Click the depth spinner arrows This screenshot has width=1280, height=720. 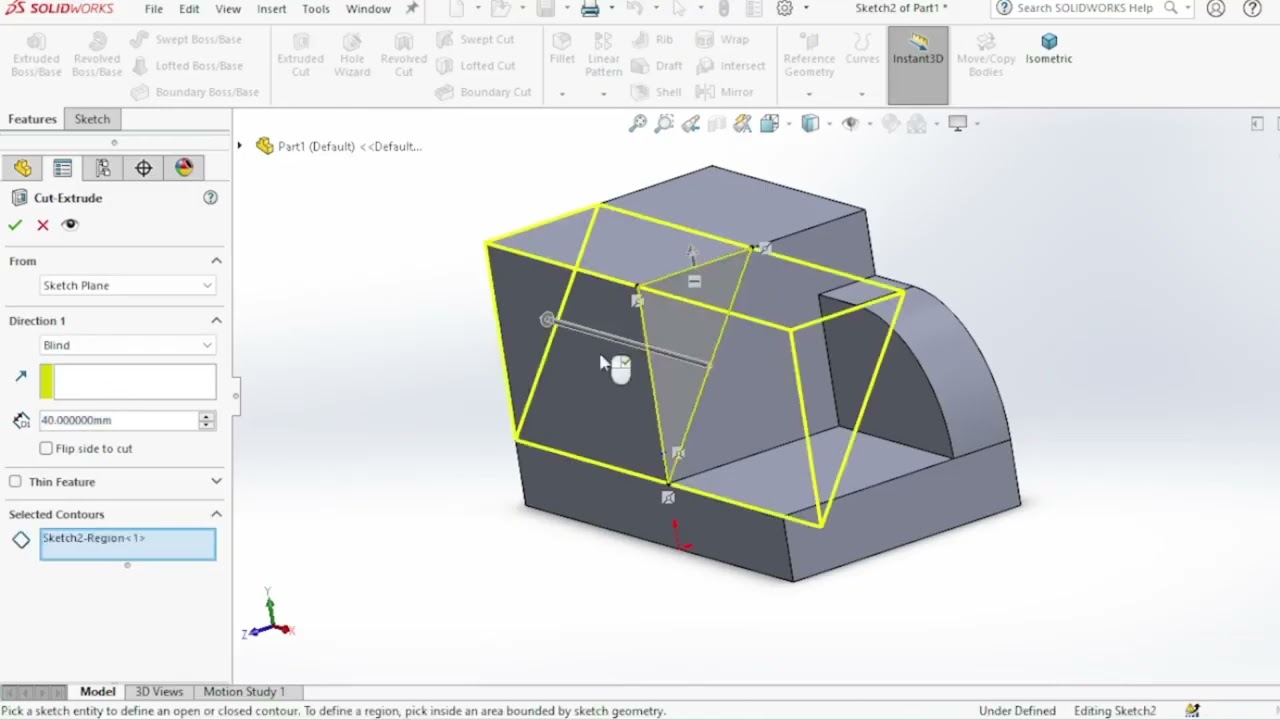pos(207,420)
